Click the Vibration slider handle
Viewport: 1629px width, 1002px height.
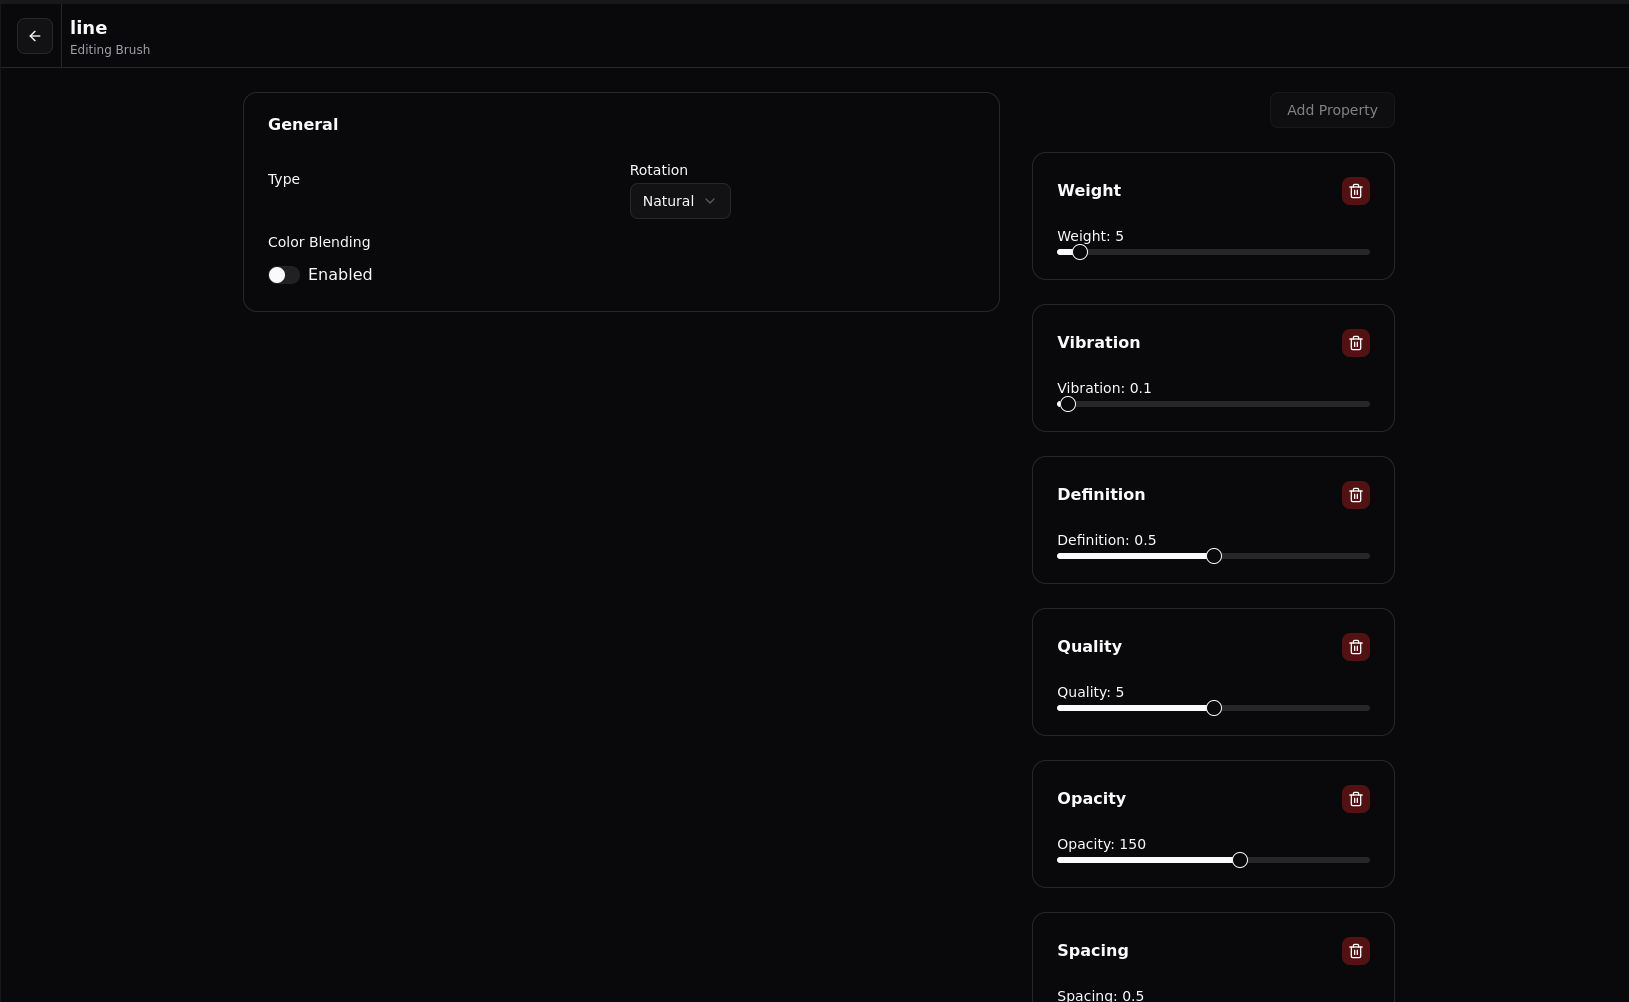tap(1066, 404)
